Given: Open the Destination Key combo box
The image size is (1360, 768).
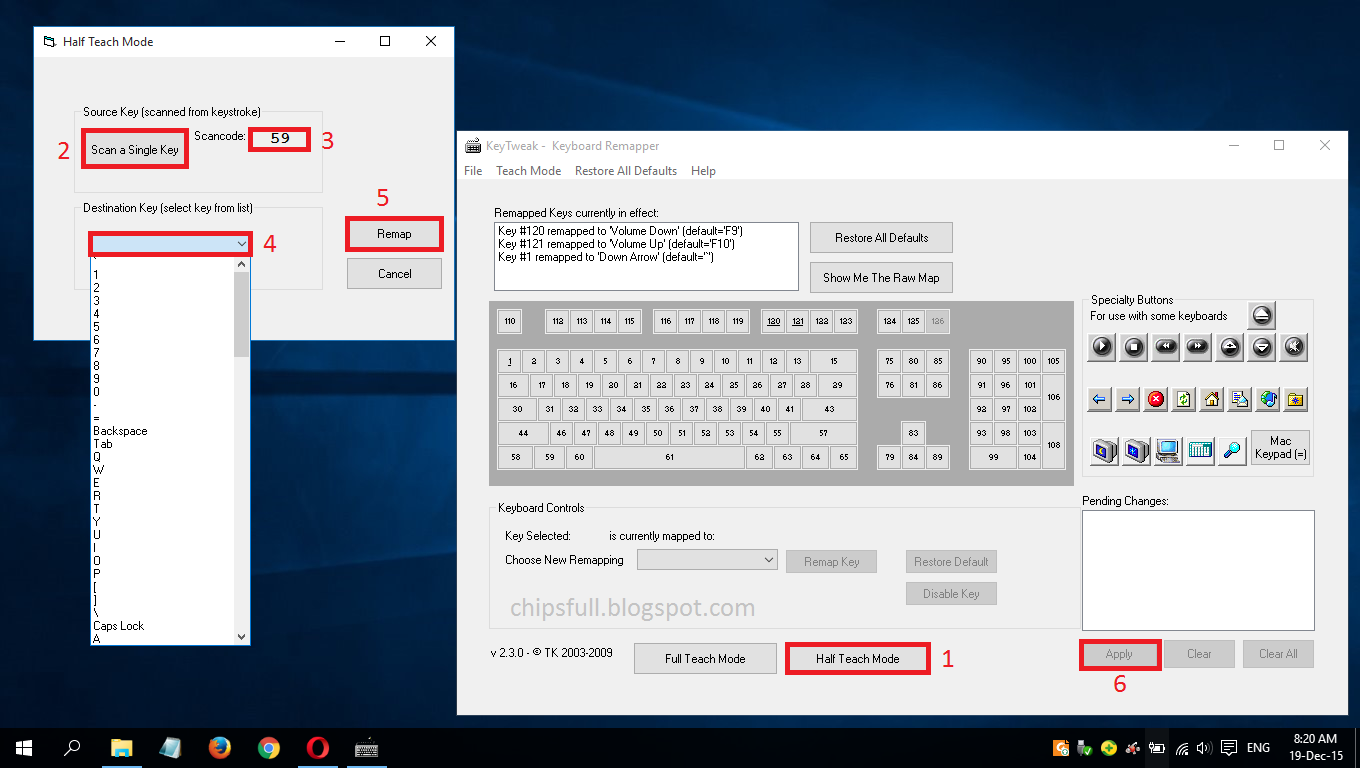Looking at the screenshot, I should click(170, 243).
